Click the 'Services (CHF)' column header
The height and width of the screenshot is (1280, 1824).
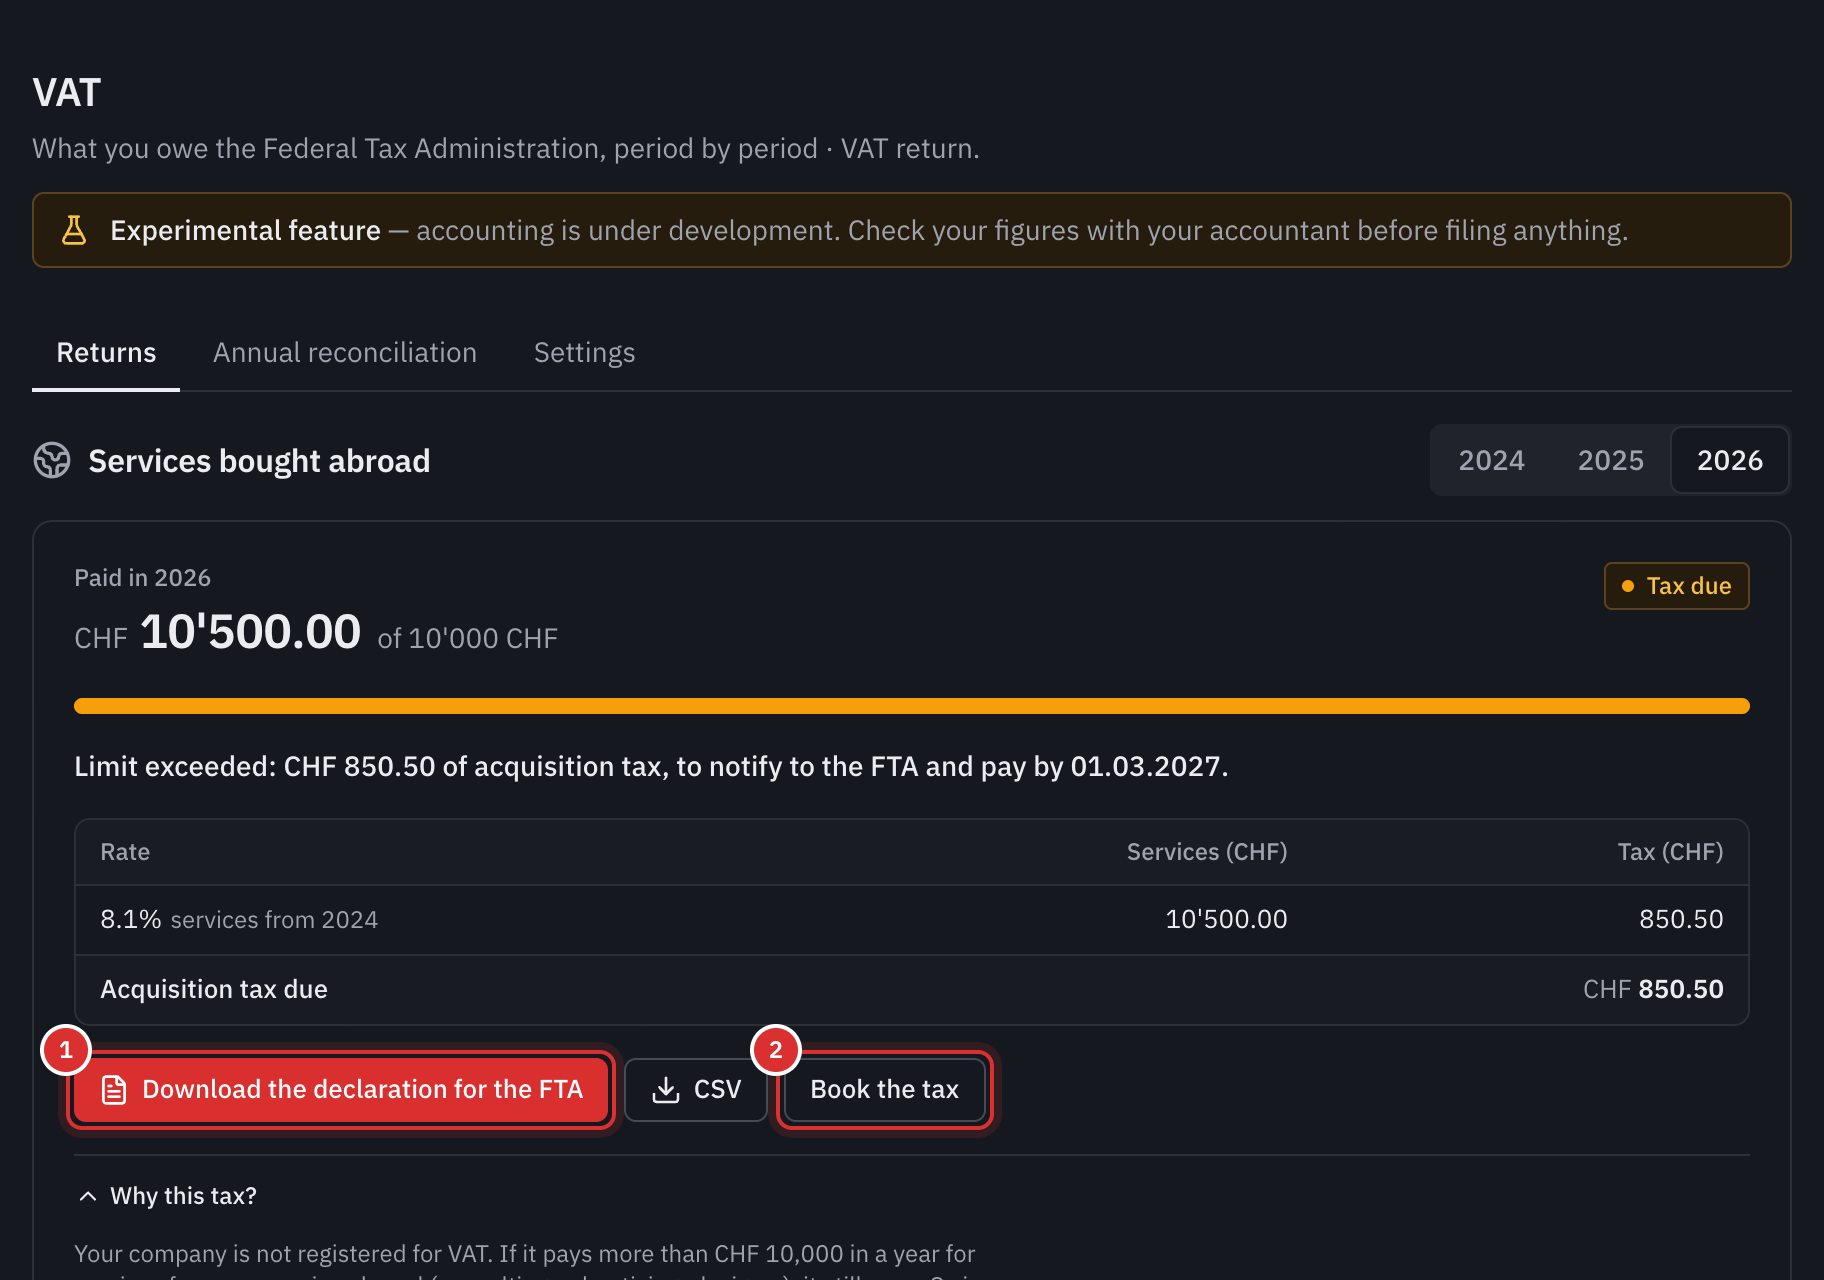coord(1207,852)
